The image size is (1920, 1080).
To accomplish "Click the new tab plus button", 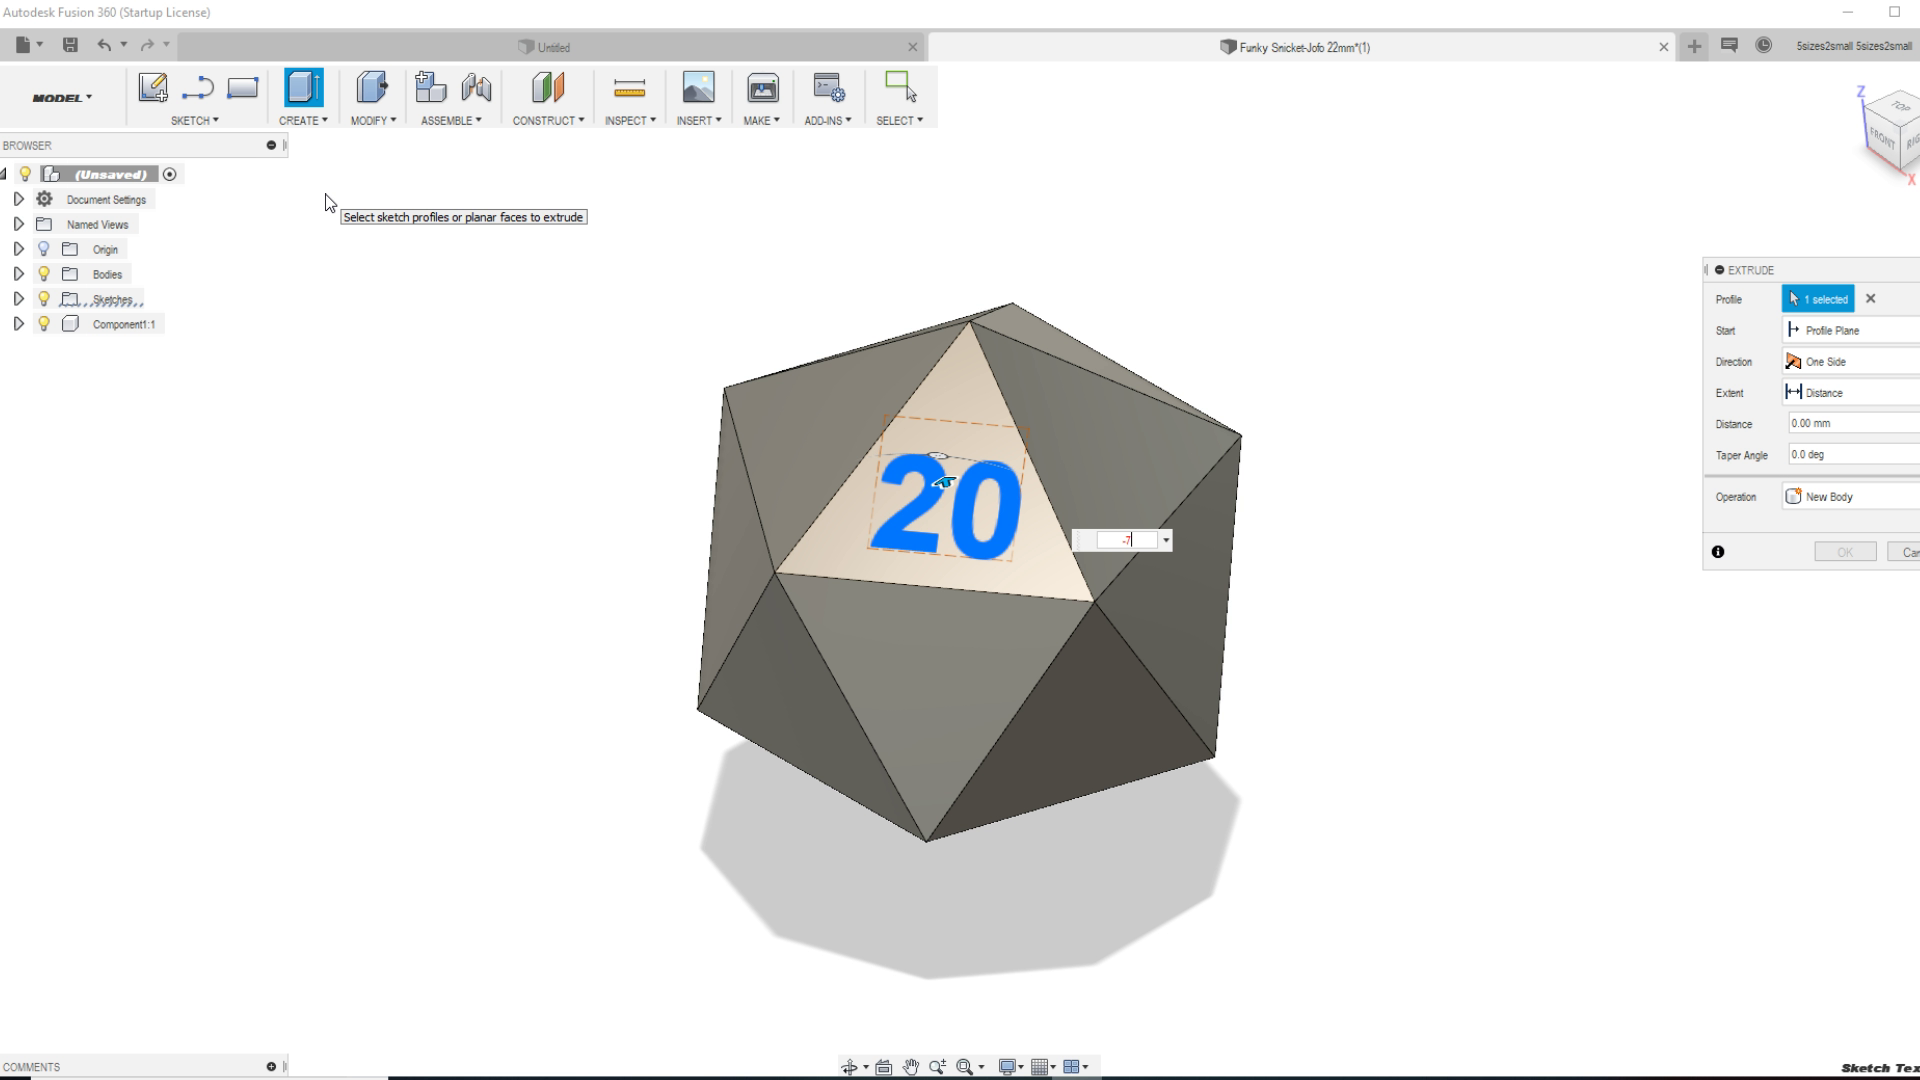I will point(1694,46).
